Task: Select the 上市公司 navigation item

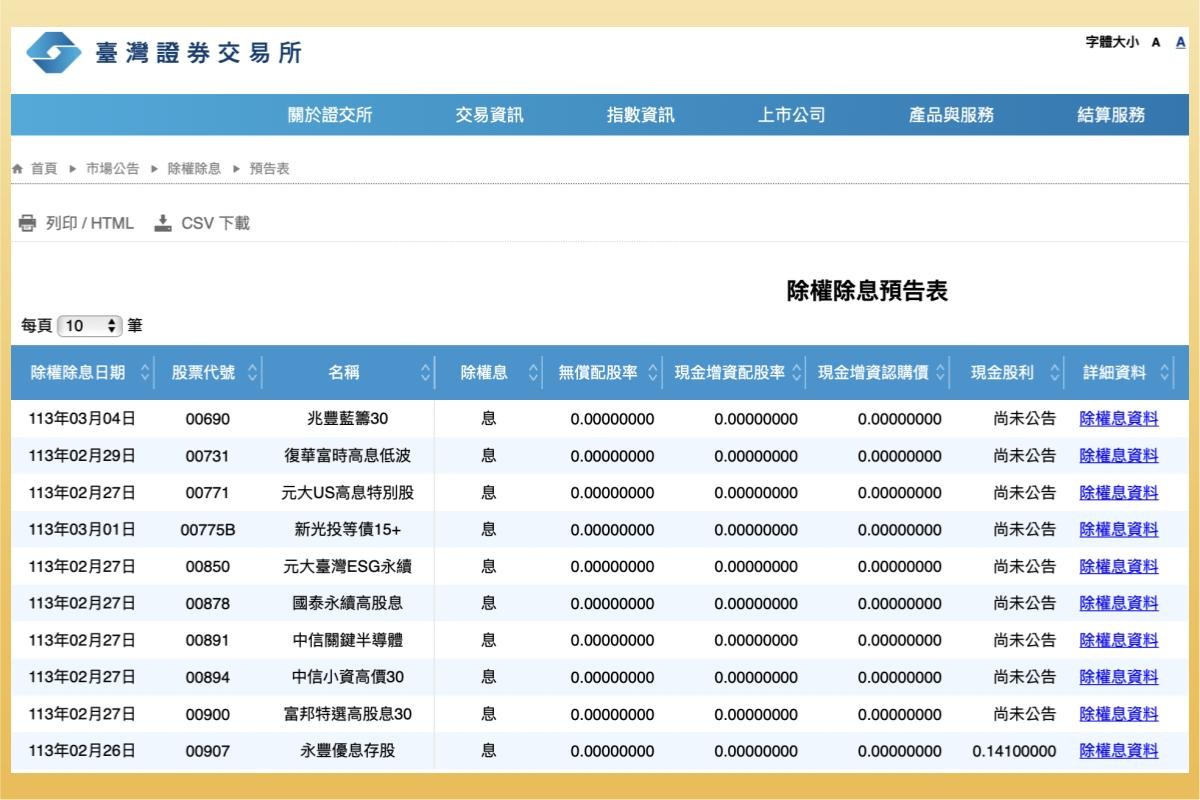Action: tap(791, 114)
